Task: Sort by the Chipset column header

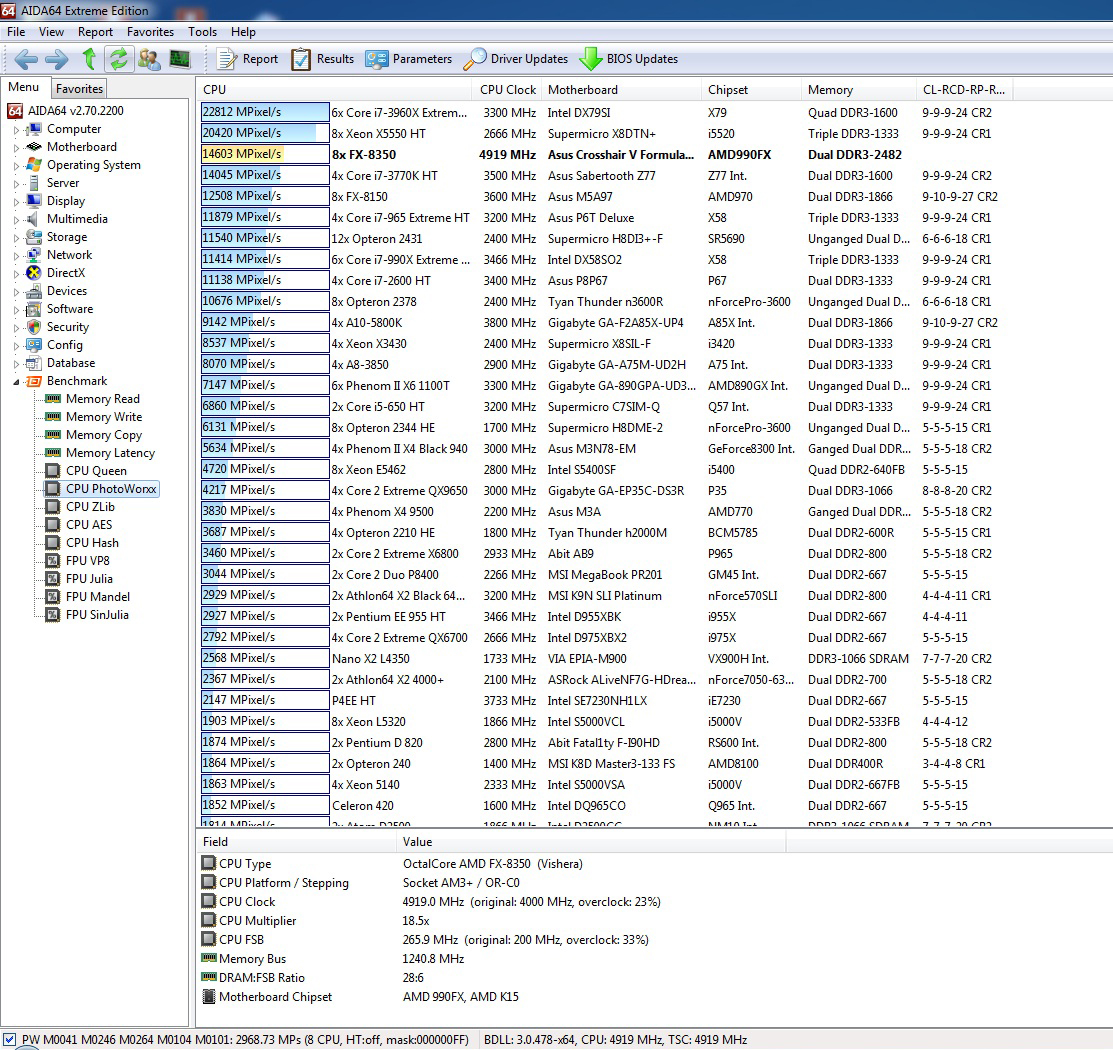Action: 751,89
